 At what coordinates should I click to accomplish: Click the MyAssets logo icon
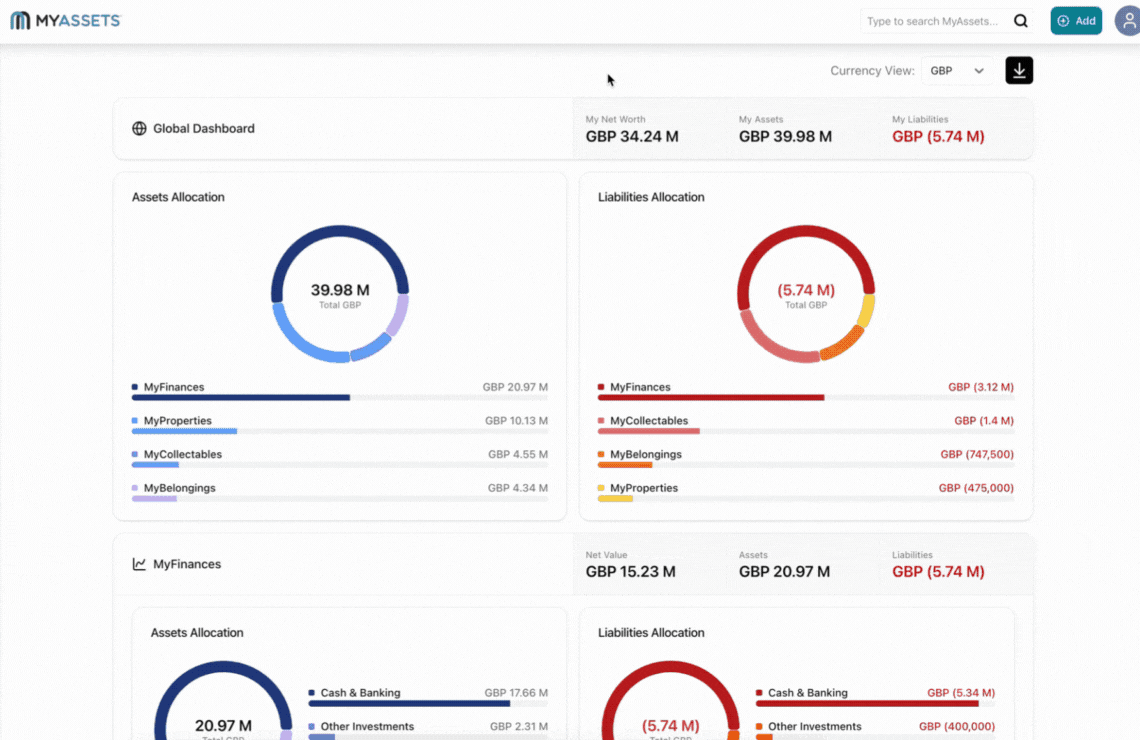[20, 21]
